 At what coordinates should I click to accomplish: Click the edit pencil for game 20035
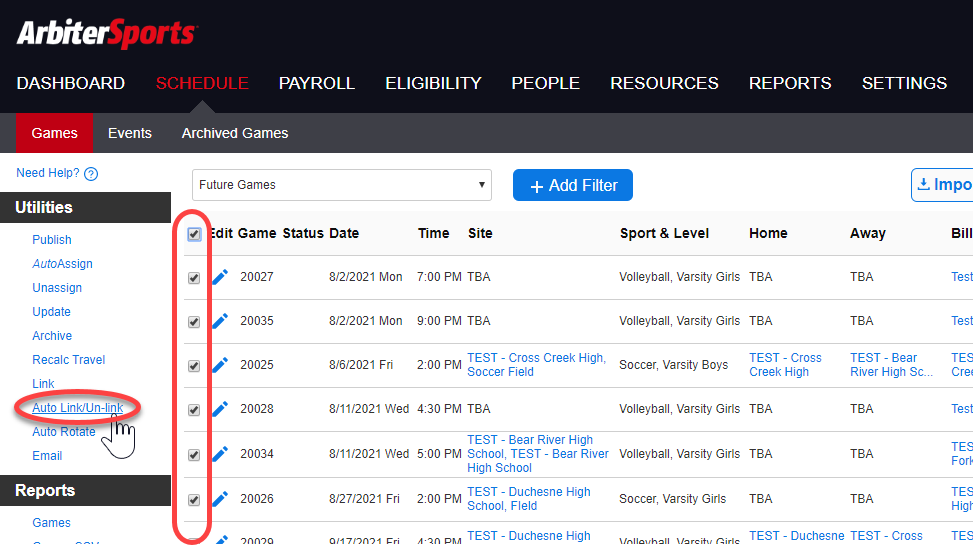click(220, 321)
